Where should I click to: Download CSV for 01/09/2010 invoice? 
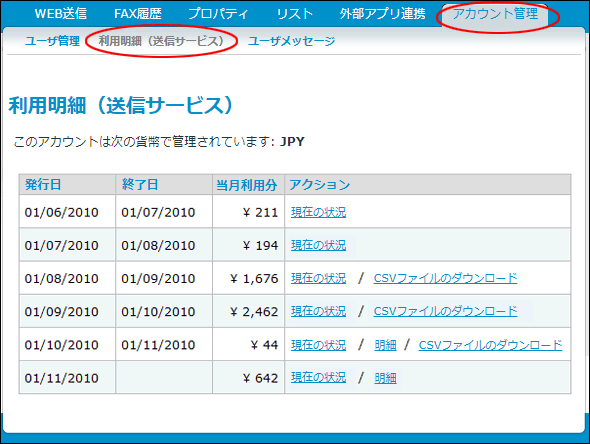click(445, 312)
